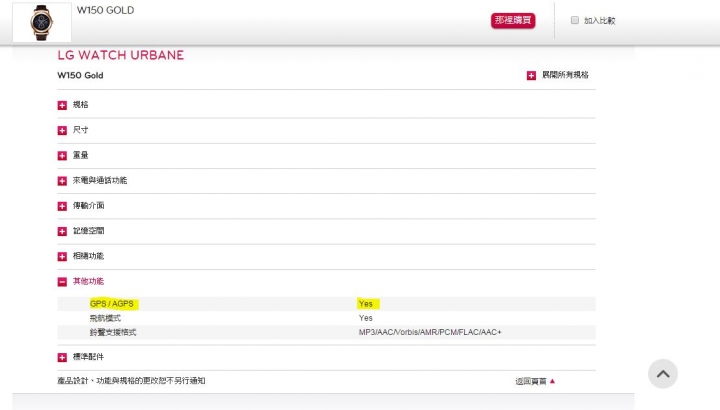Click the 飛航模式 row label
Image resolution: width=720 pixels, height=410 pixels.
pyautogui.click(x=105, y=318)
